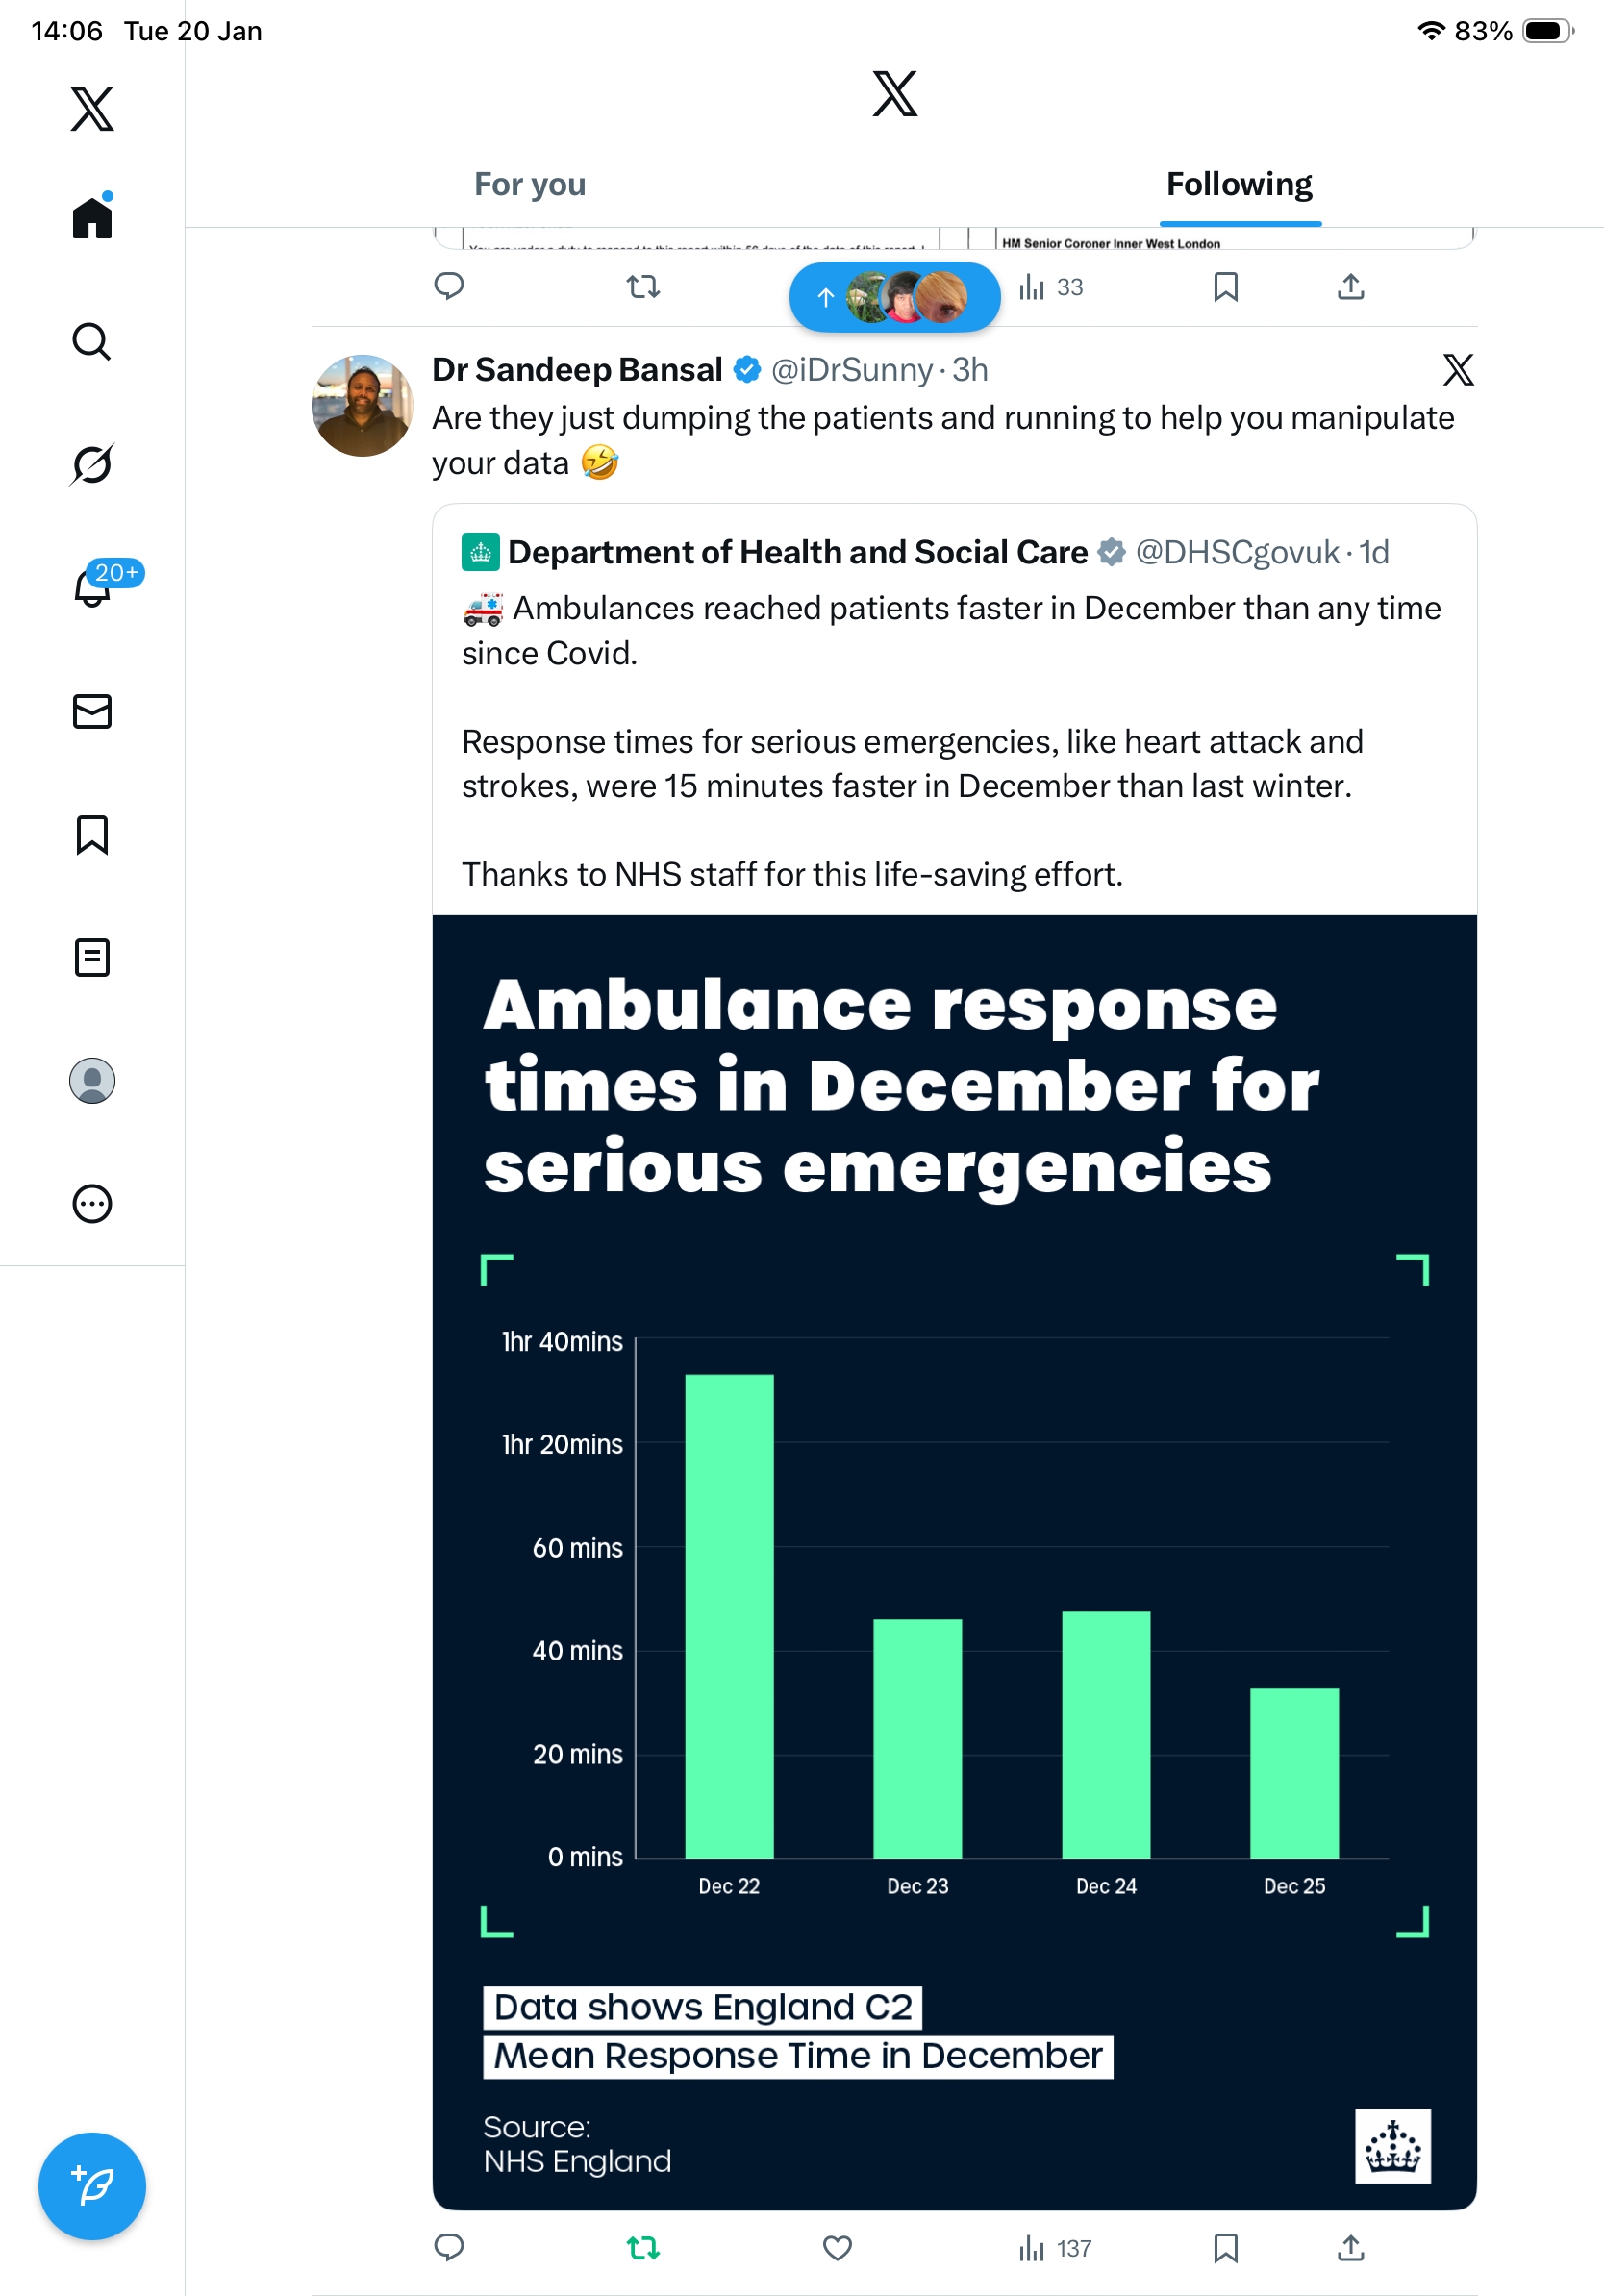The width and height of the screenshot is (1604, 2296).
Task: Open the @DHSCgovuk handle in quoted post
Action: coord(1237,552)
